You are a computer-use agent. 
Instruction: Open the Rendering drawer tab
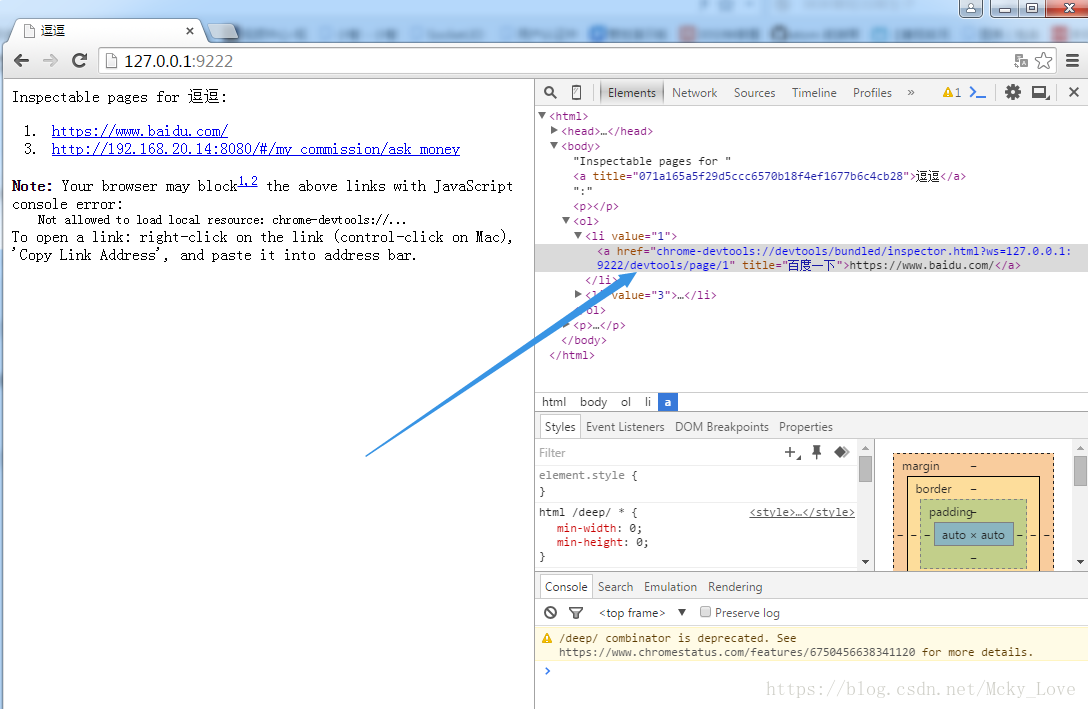pyautogui.click(x=735, y=587)
